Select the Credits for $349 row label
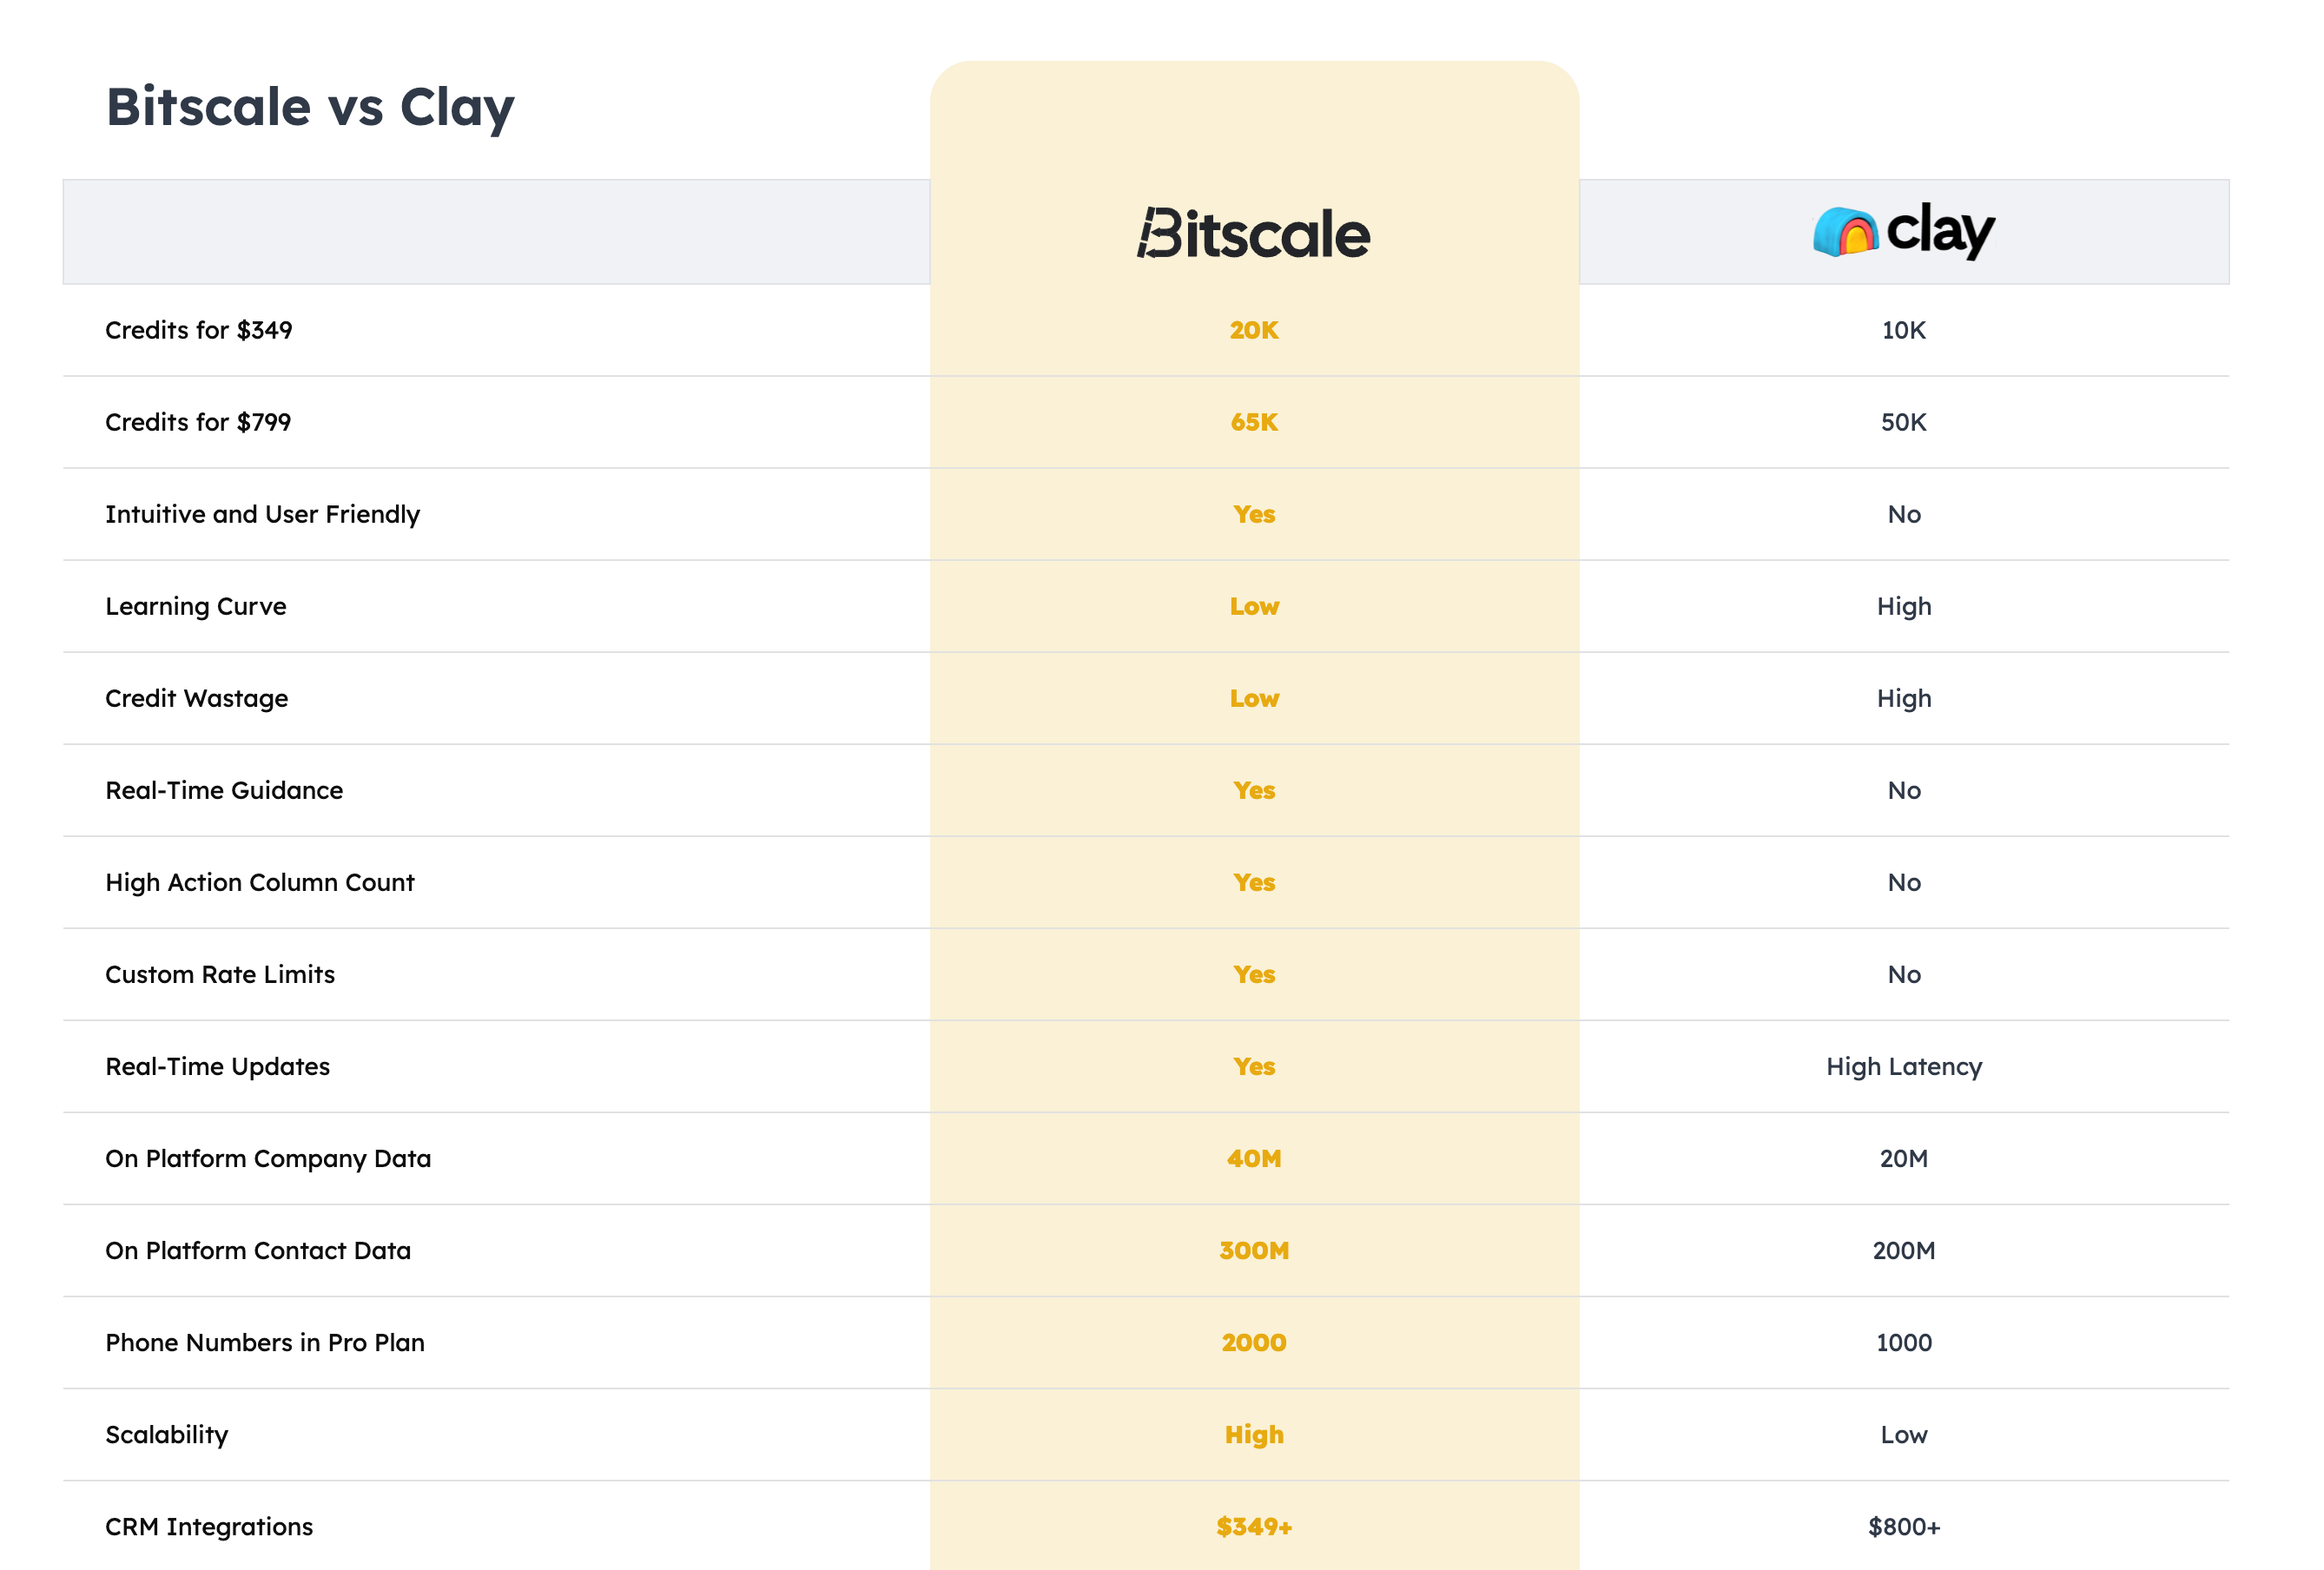Image resolution: width=2324 pixels, height=1570 pixels. point(198,330)
